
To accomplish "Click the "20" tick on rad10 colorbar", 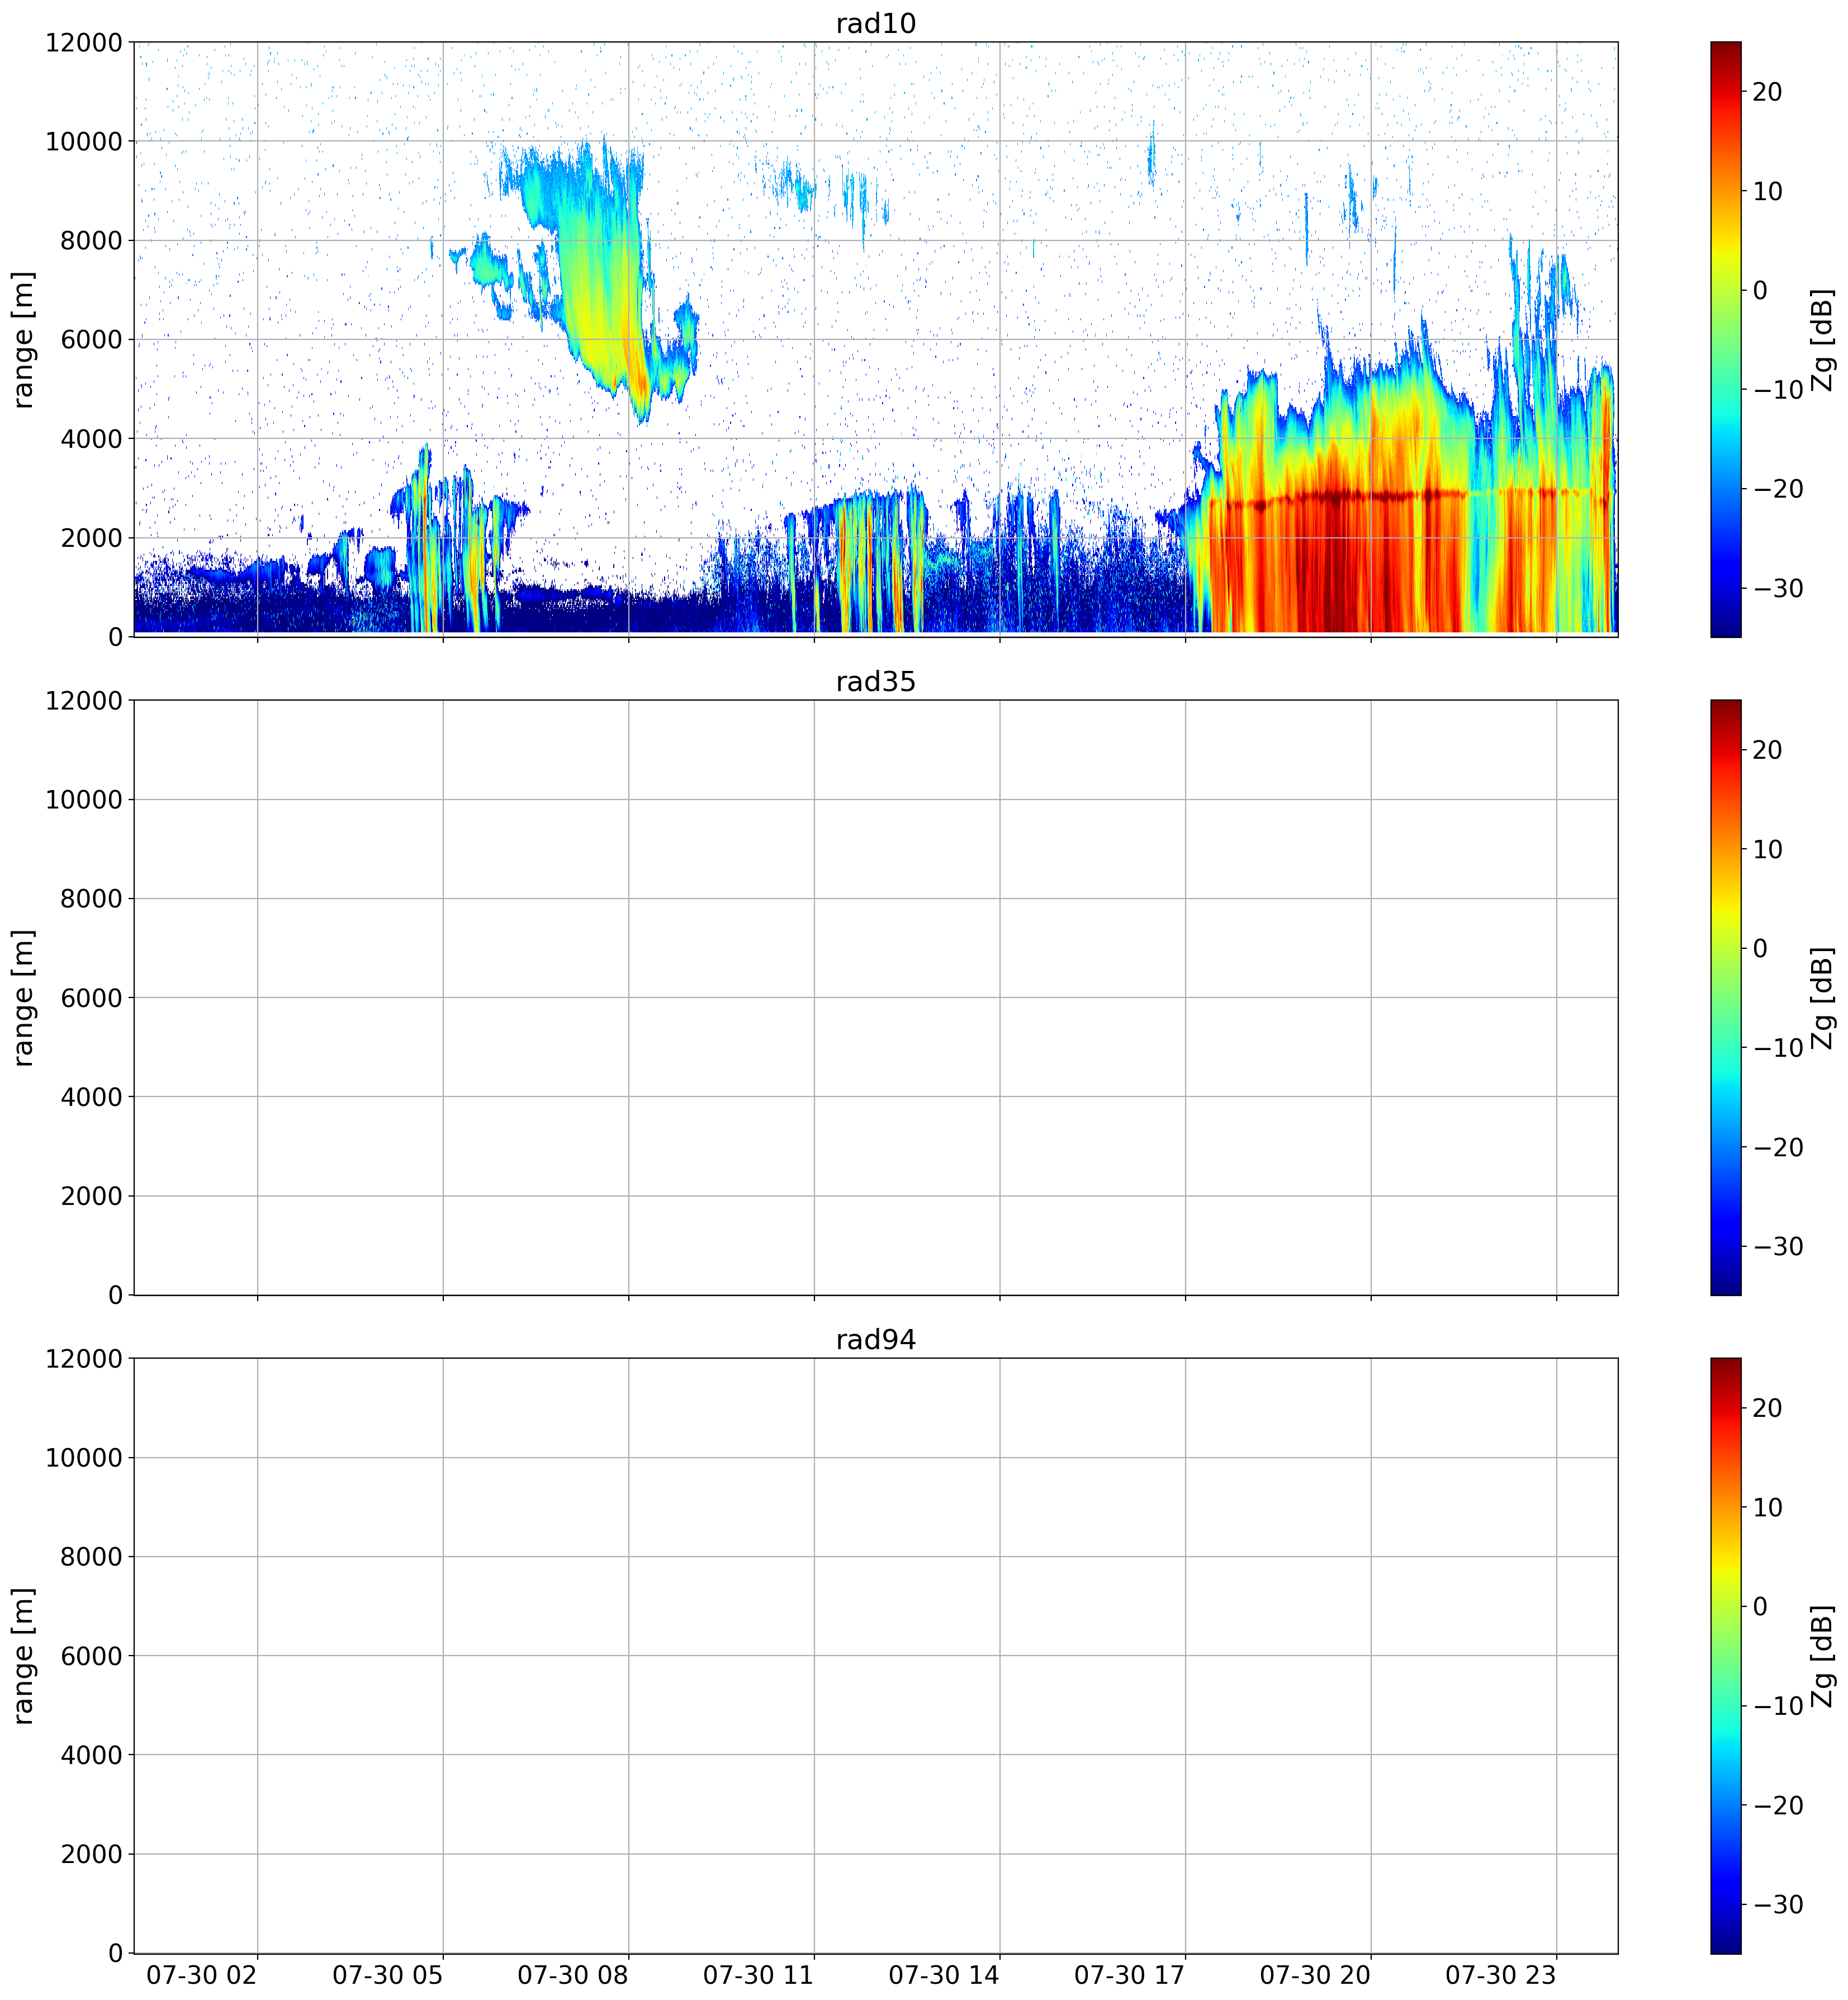I will tap(1768, 92).
